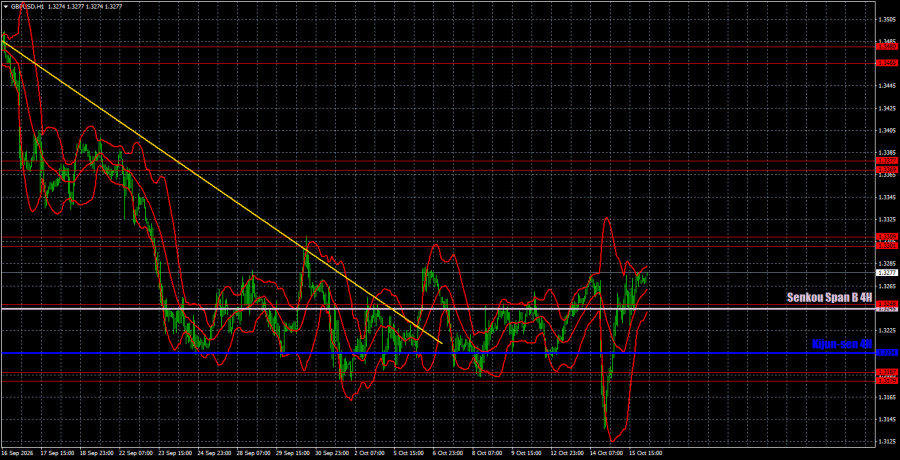Image resolution: width=900 pixels, height=460 pixels.
Task: Click the 1.3425 value on price axis
Action: pos(886,108)
